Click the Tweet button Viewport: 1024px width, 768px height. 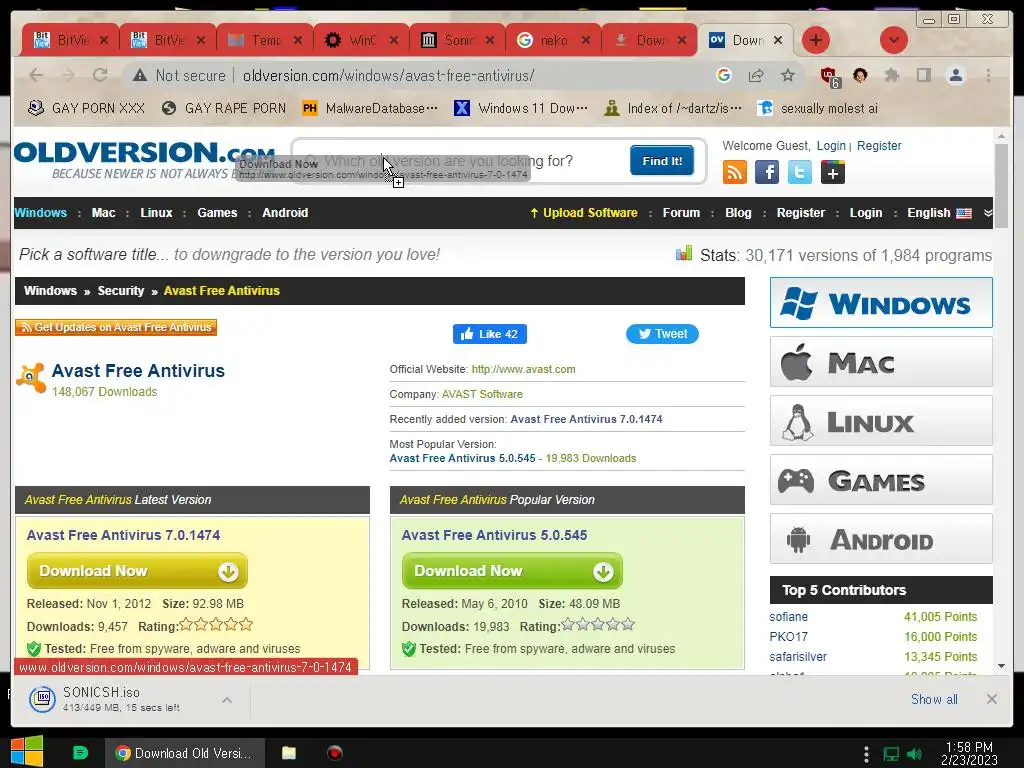pyautogui.click(x=662, y=334)
